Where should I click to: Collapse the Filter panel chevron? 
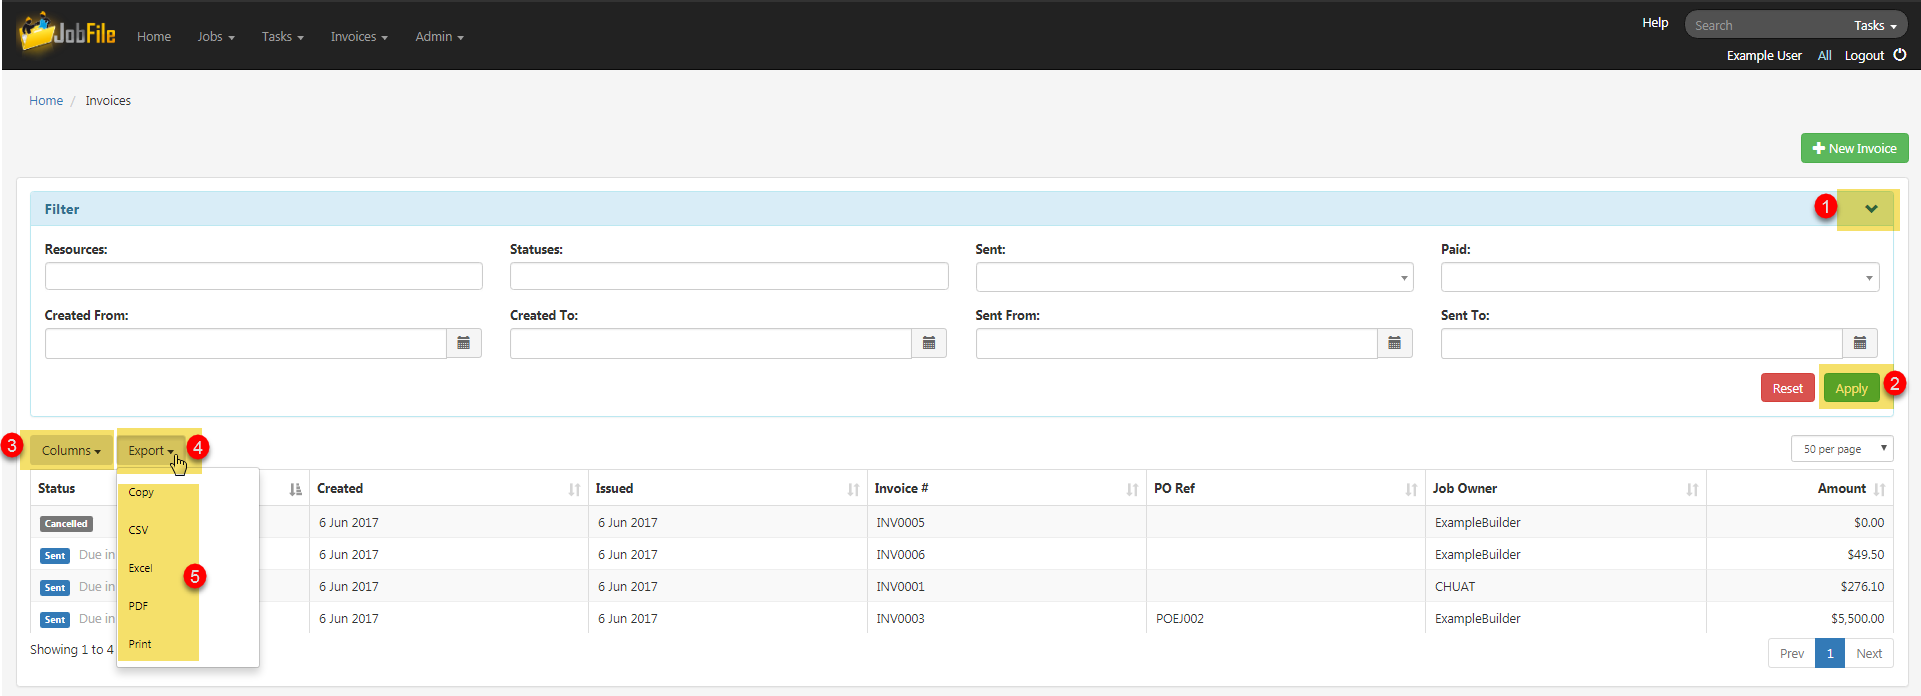pos(1871,209)
